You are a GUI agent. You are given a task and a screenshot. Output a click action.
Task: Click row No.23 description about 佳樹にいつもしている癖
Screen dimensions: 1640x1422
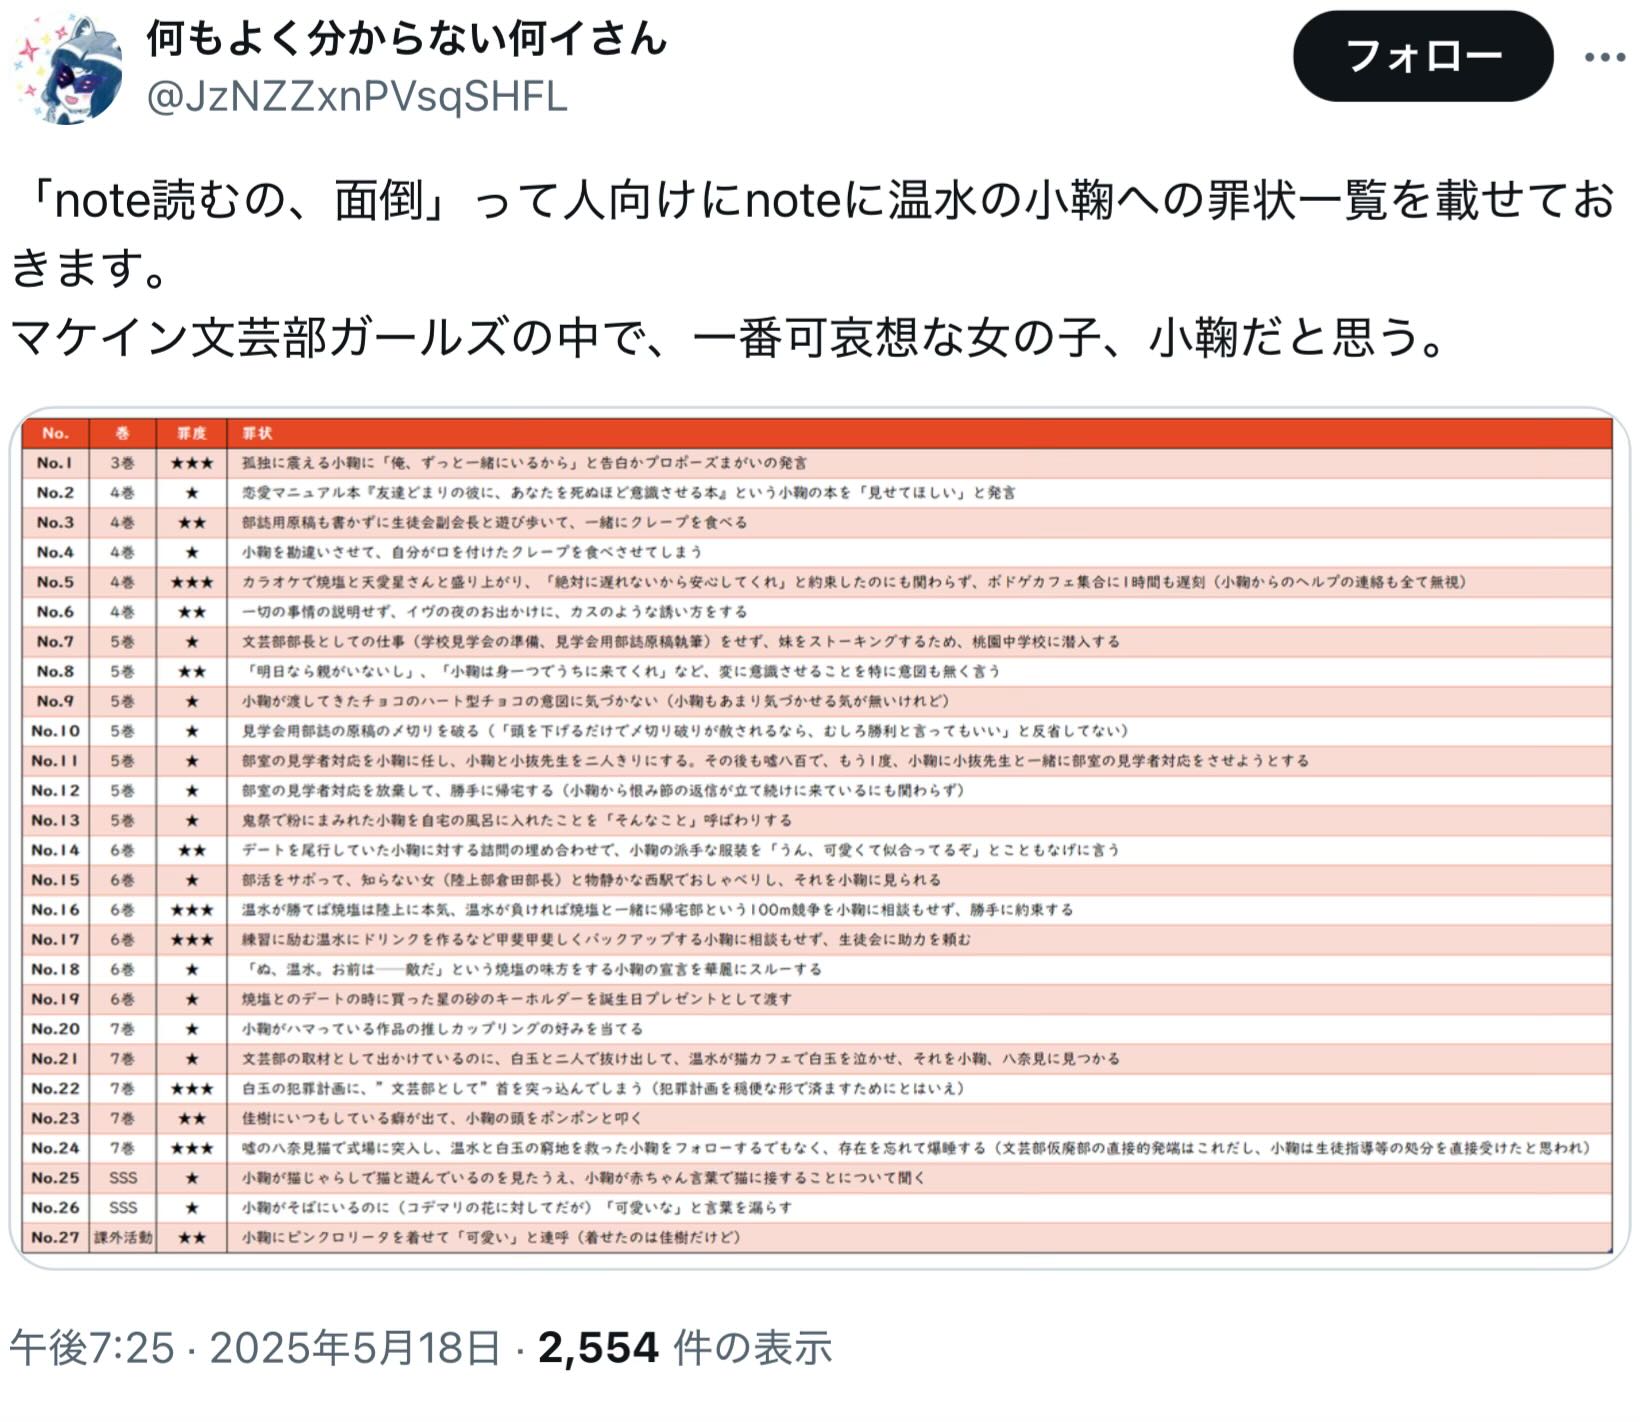[x=441, y=1118]
